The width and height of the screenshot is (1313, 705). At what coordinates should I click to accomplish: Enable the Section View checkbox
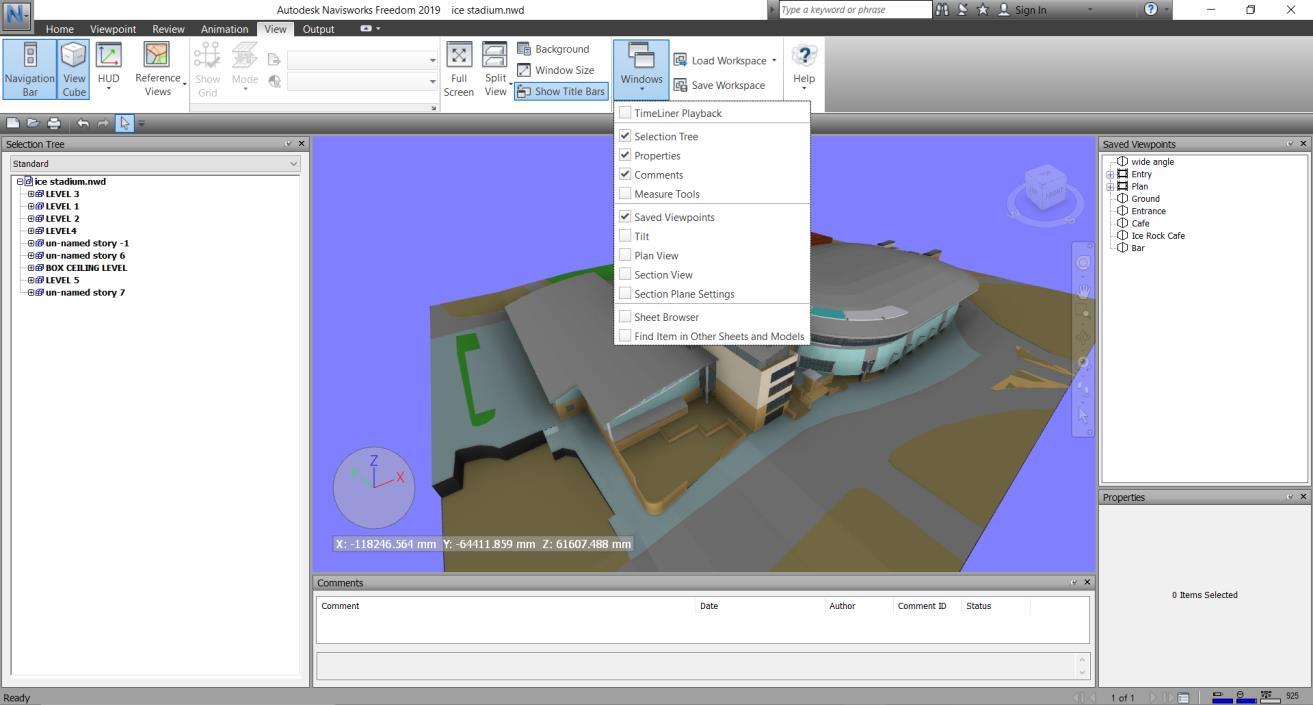pyautogui.click(x=625, y=274)
